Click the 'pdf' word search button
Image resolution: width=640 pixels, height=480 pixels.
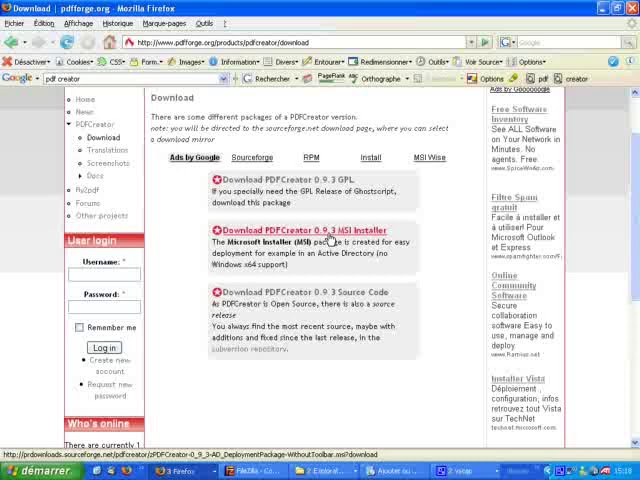537,78
